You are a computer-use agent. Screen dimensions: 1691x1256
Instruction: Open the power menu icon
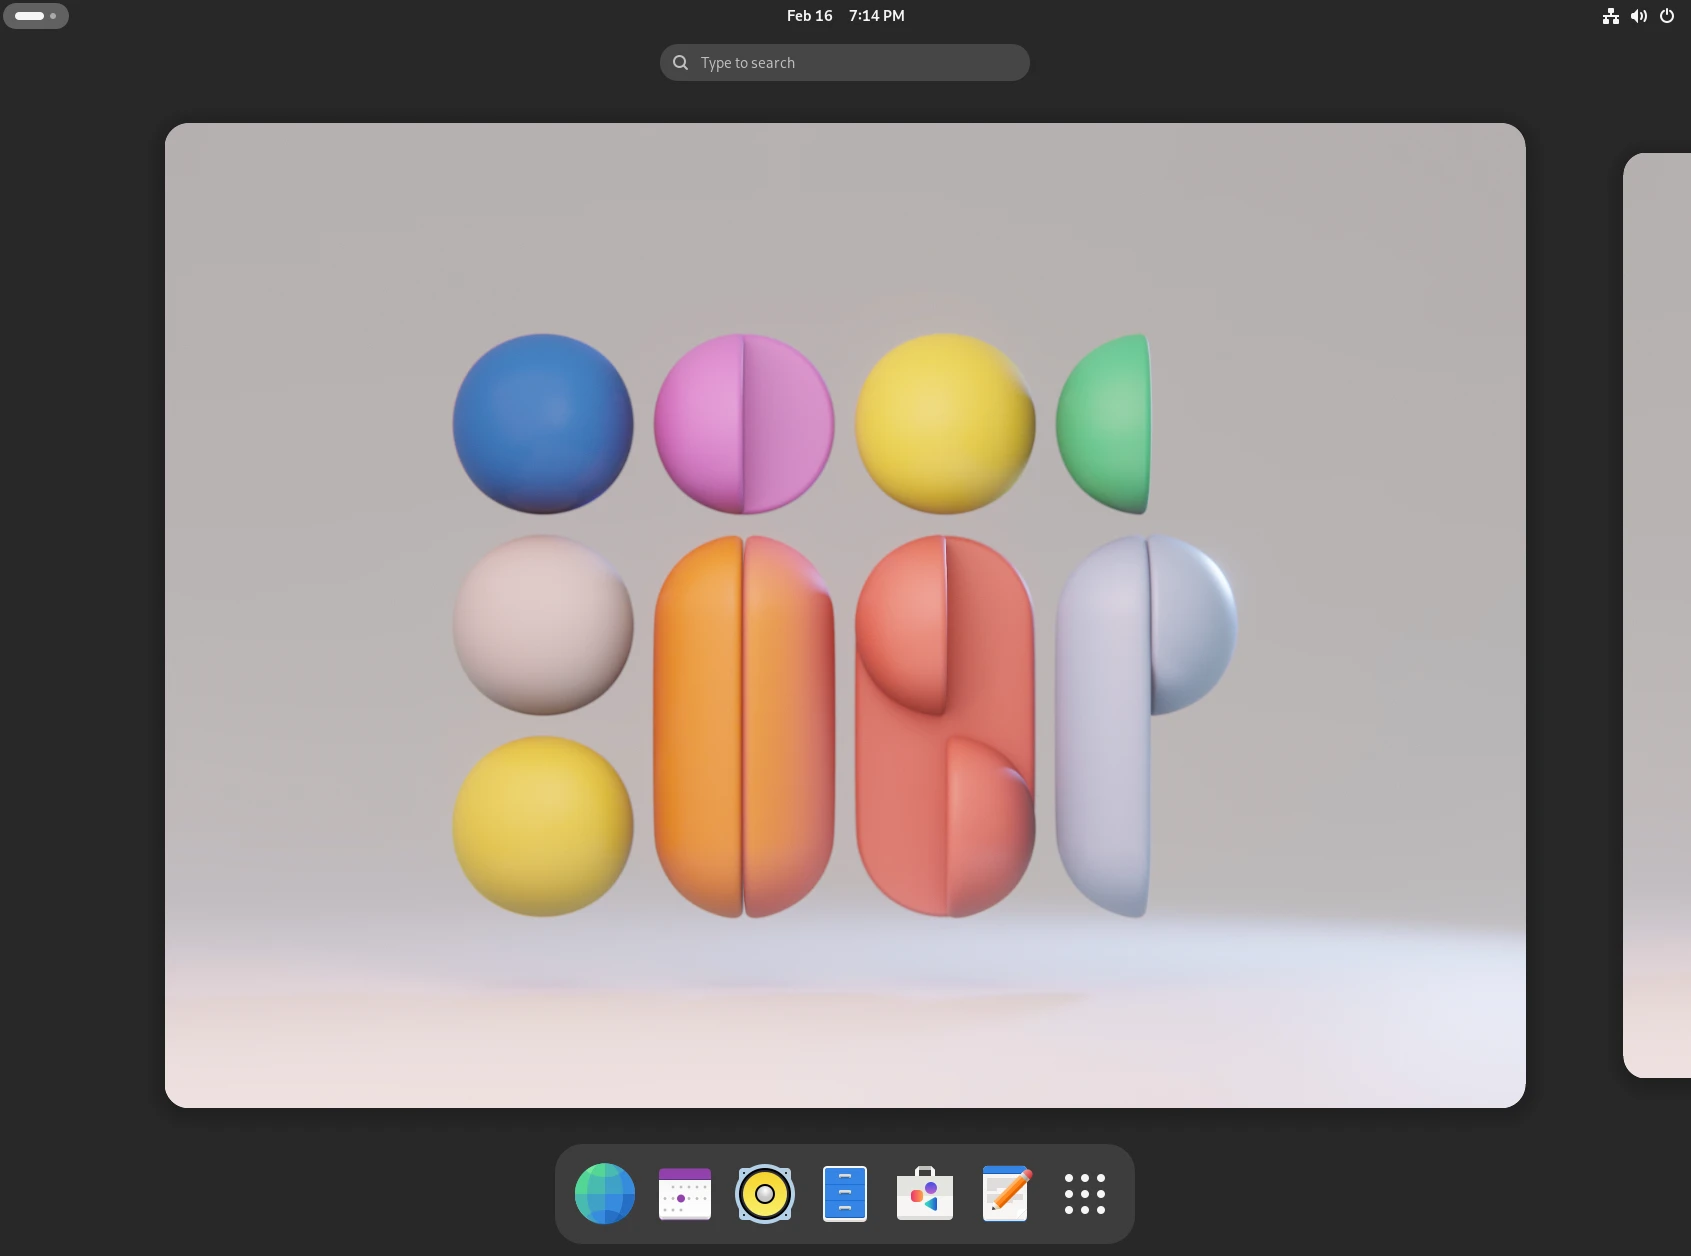[x=1667, y=16]
